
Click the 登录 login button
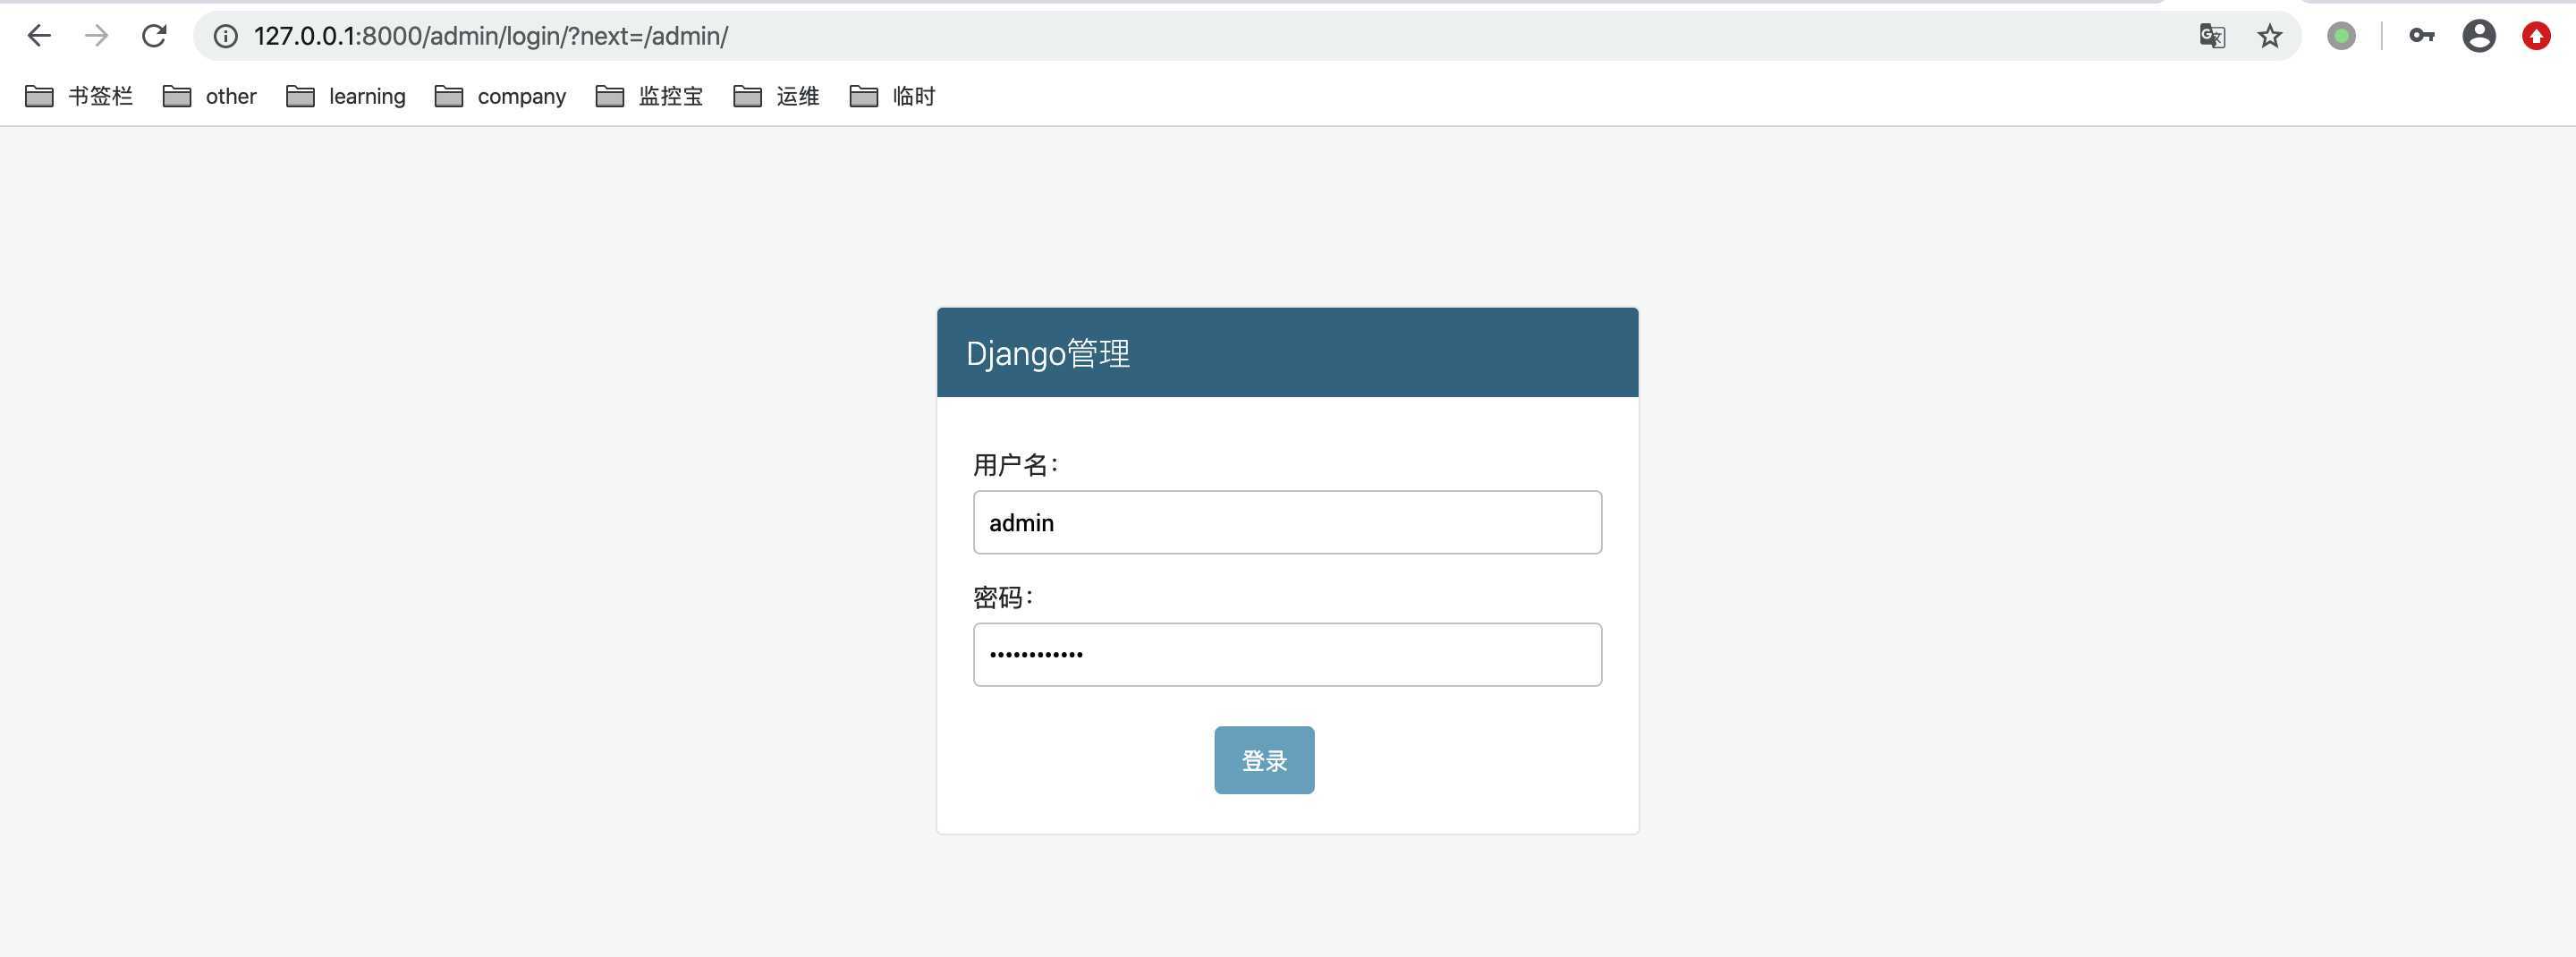(x=1264, y=760)
